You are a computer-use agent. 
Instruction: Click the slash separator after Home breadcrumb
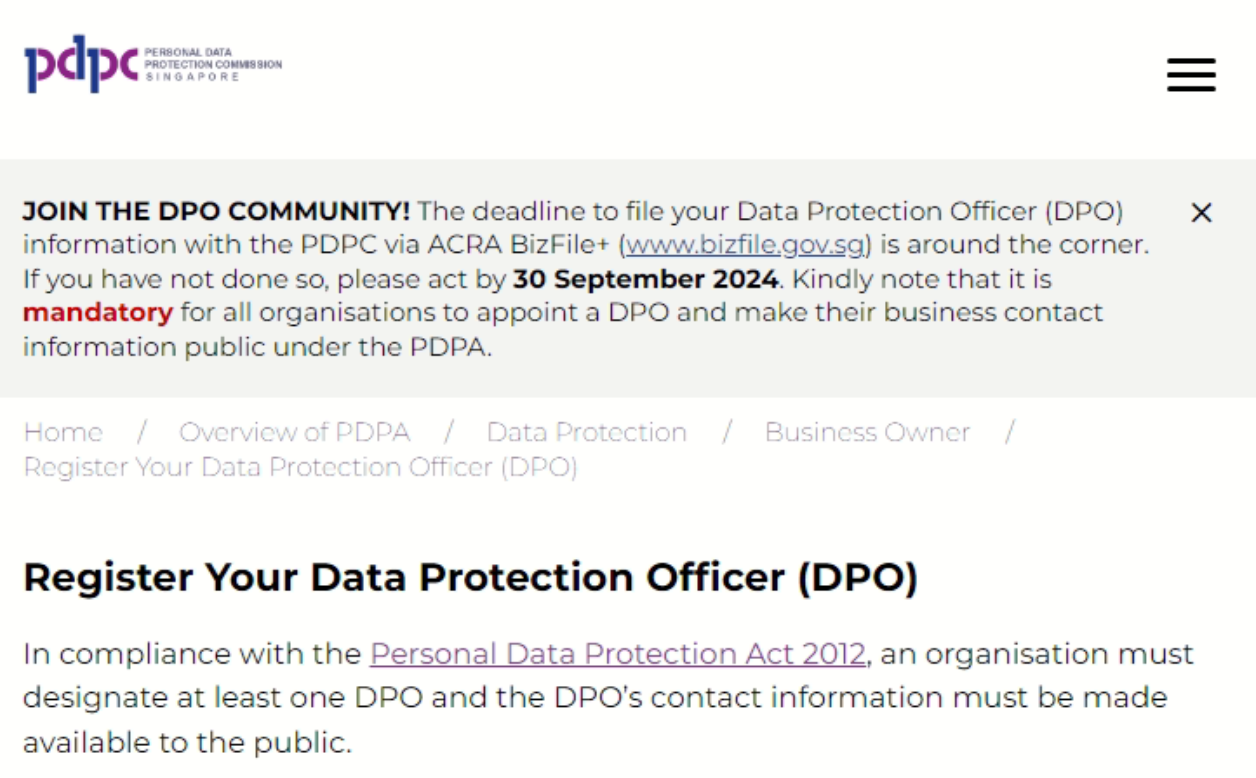142,432
